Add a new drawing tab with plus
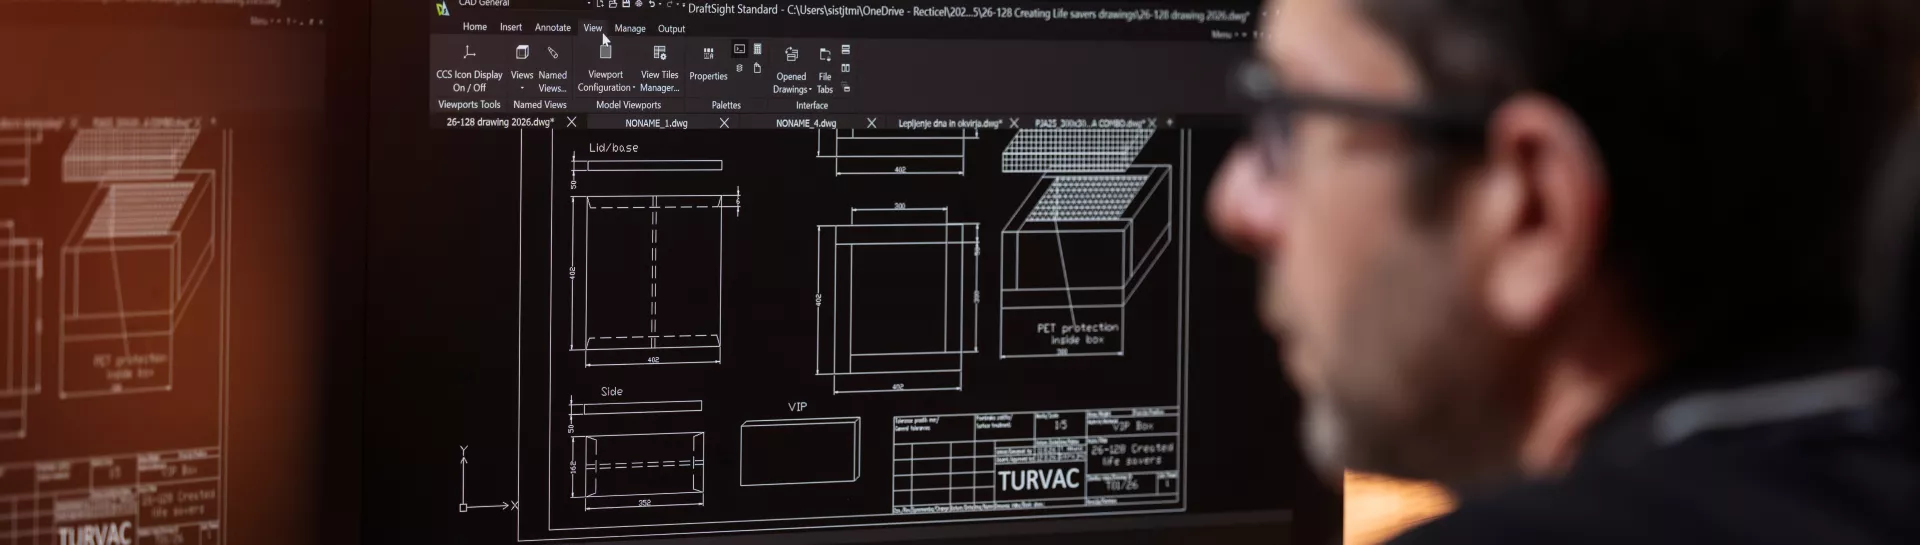This screenshot has width=1920, height=545. point(1169,123)
